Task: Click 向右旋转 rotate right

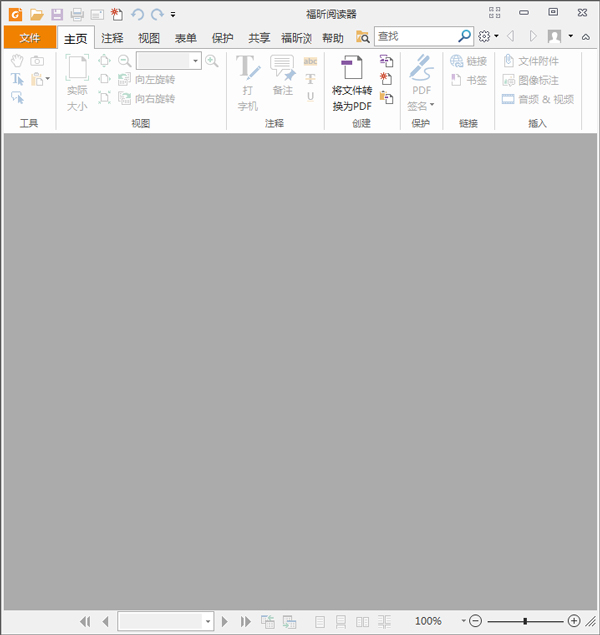Action: pos(147,98)
